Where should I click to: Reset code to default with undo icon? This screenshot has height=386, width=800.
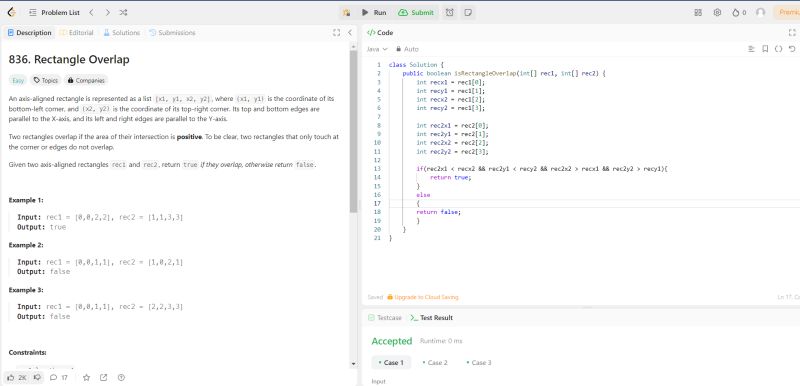[x=792, y=49]
